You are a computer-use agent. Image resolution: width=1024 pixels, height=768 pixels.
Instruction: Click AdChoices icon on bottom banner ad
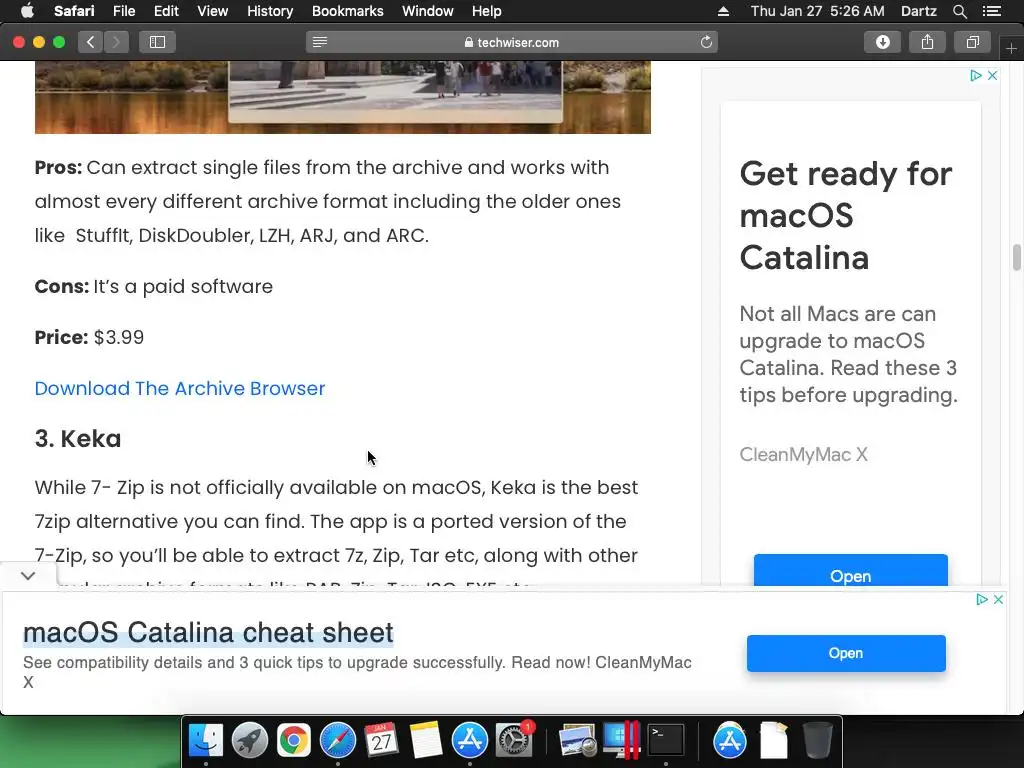click(982, 600)
